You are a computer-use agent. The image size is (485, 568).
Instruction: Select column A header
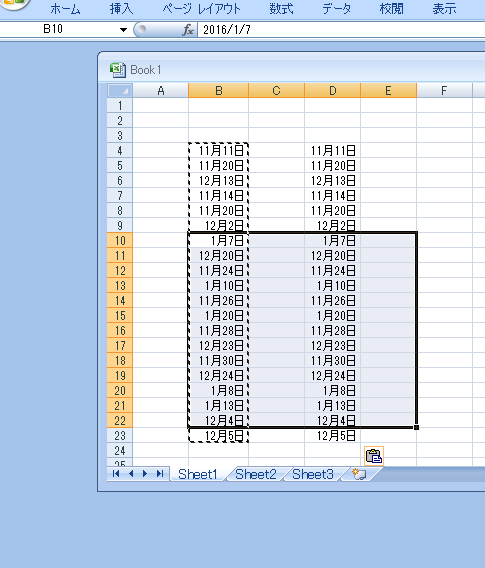coord(161,91)
